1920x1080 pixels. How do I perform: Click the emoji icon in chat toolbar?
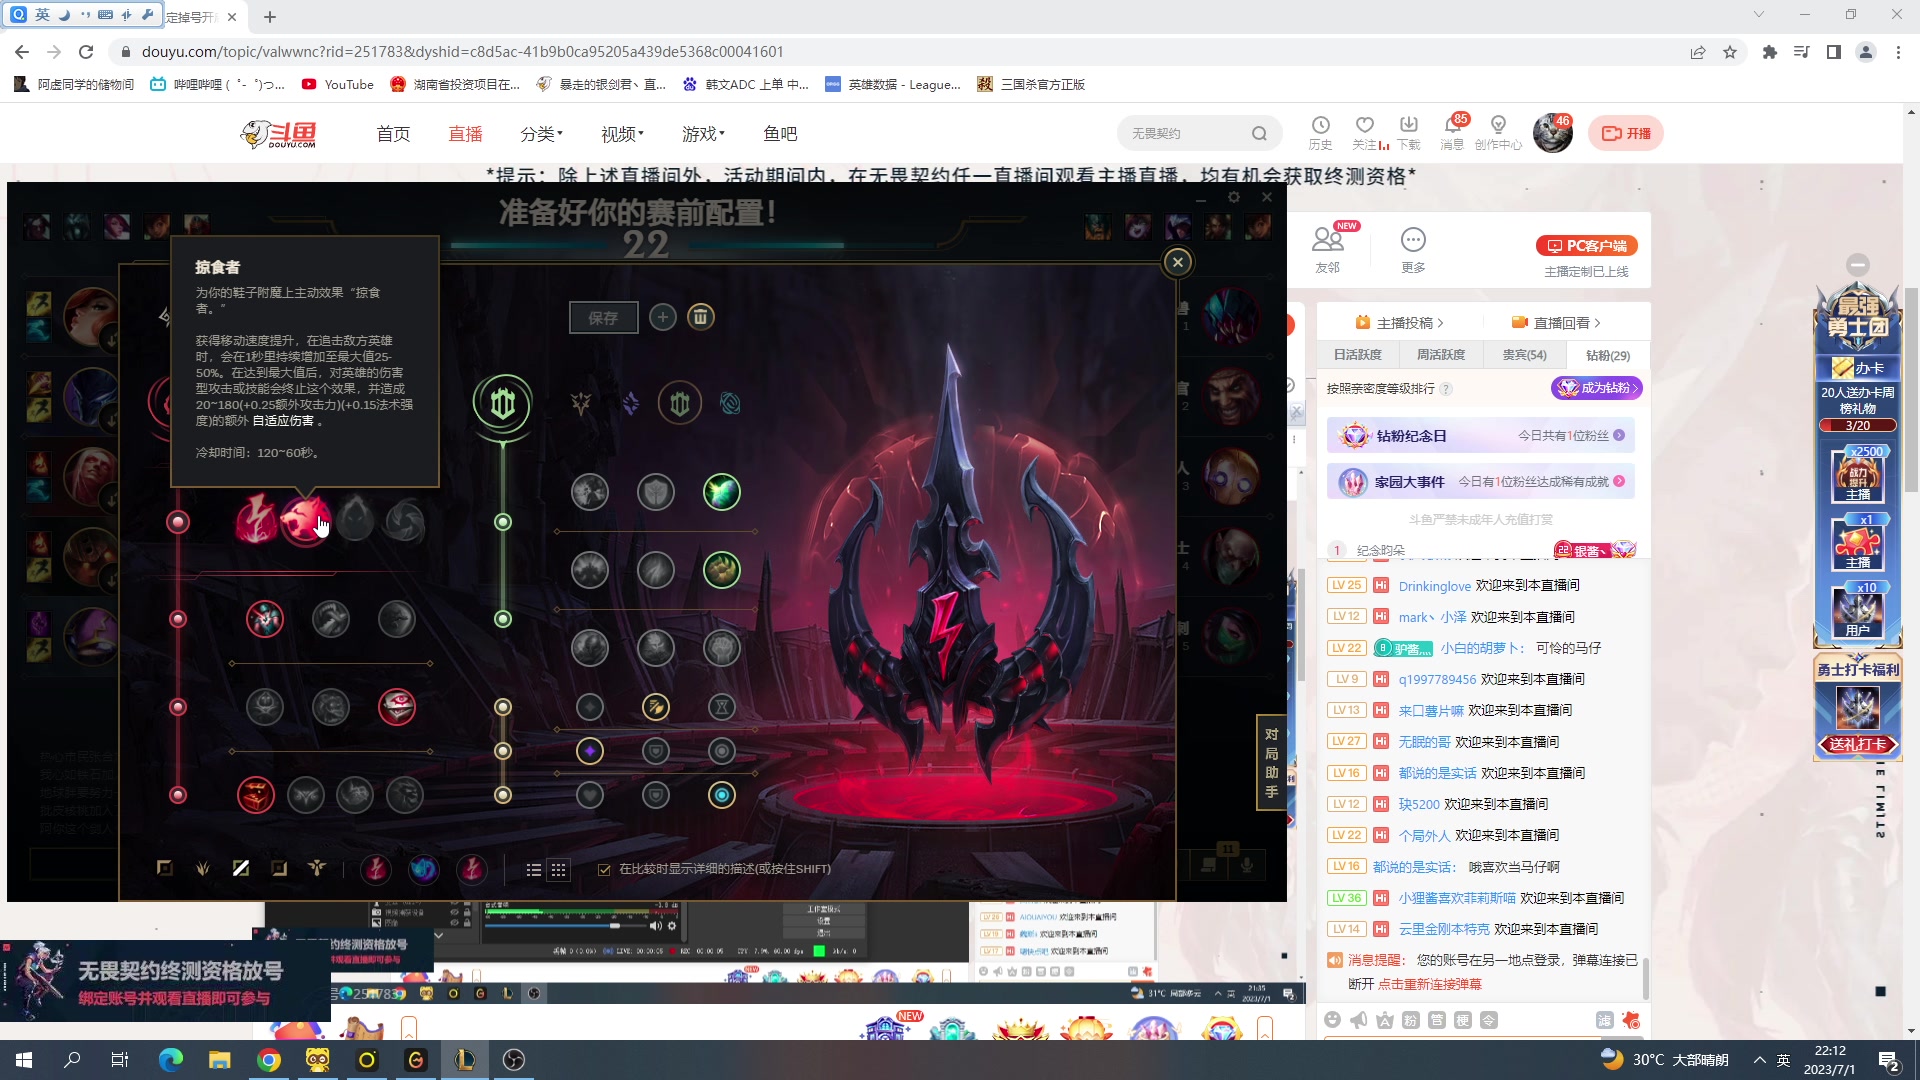click(x=1332, y=1019)
